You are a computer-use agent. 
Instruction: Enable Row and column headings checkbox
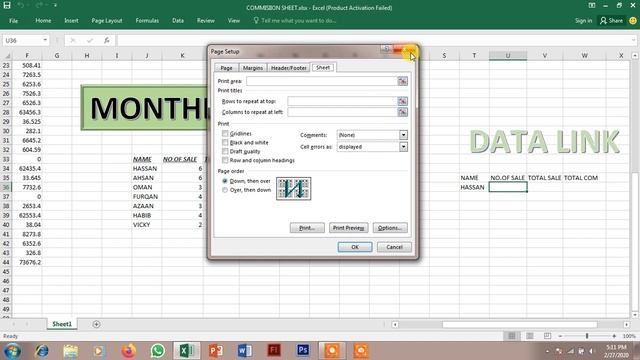click(x=225, y=160)
